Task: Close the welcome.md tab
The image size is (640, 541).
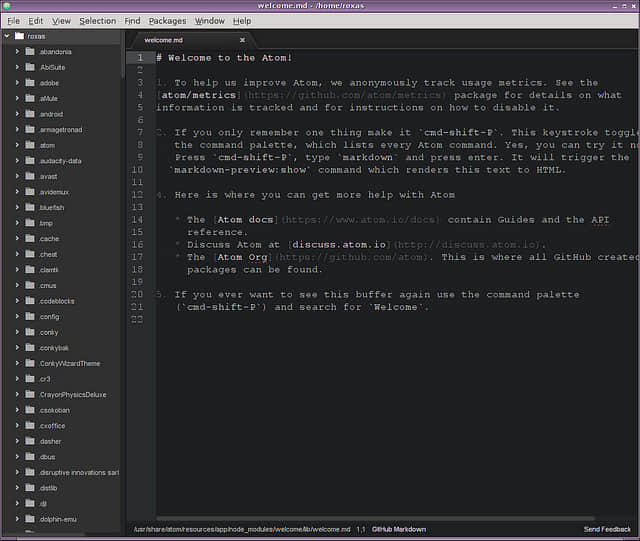Action: (x=242, y=40)
